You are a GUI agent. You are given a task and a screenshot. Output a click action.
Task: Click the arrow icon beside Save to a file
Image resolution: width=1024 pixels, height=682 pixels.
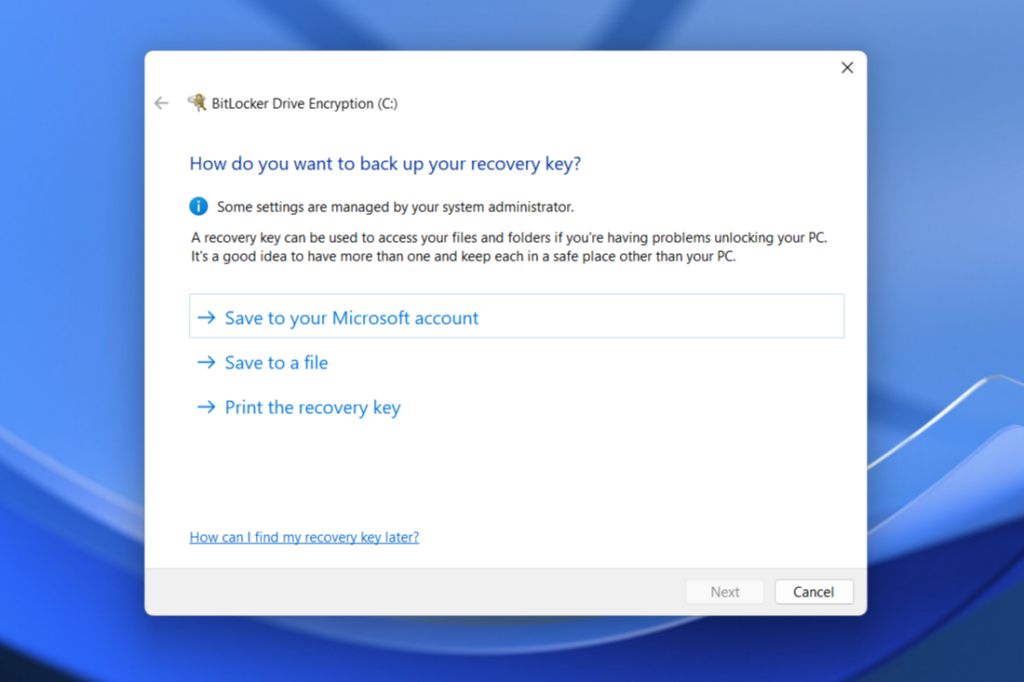[207, 363]
